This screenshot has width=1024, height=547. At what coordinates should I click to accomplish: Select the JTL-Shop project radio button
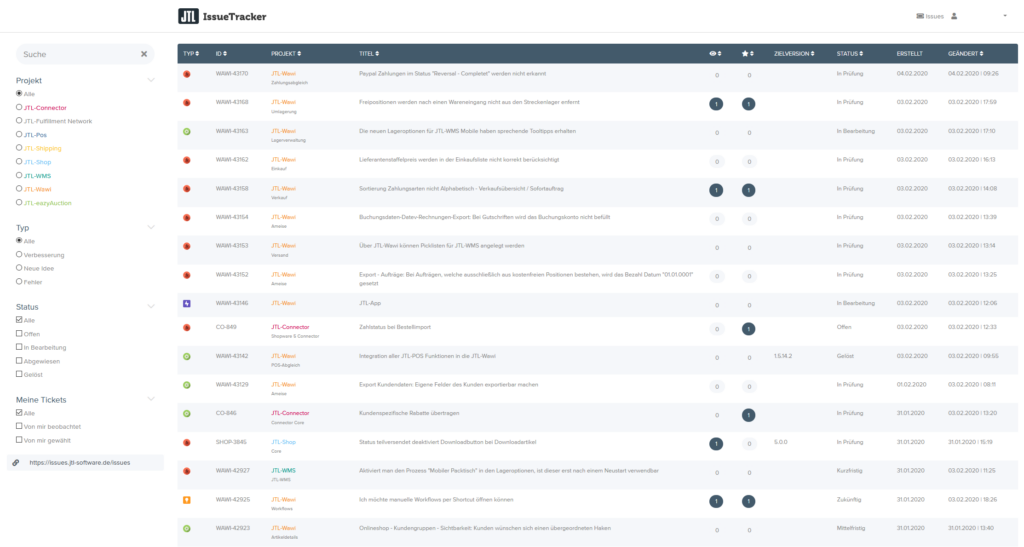click(19, 162)
